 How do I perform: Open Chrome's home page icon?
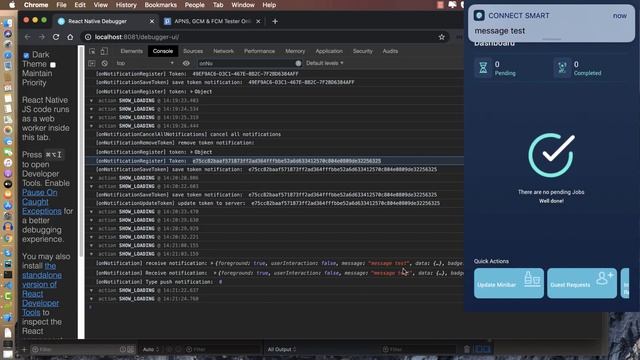tap(70, 37)
